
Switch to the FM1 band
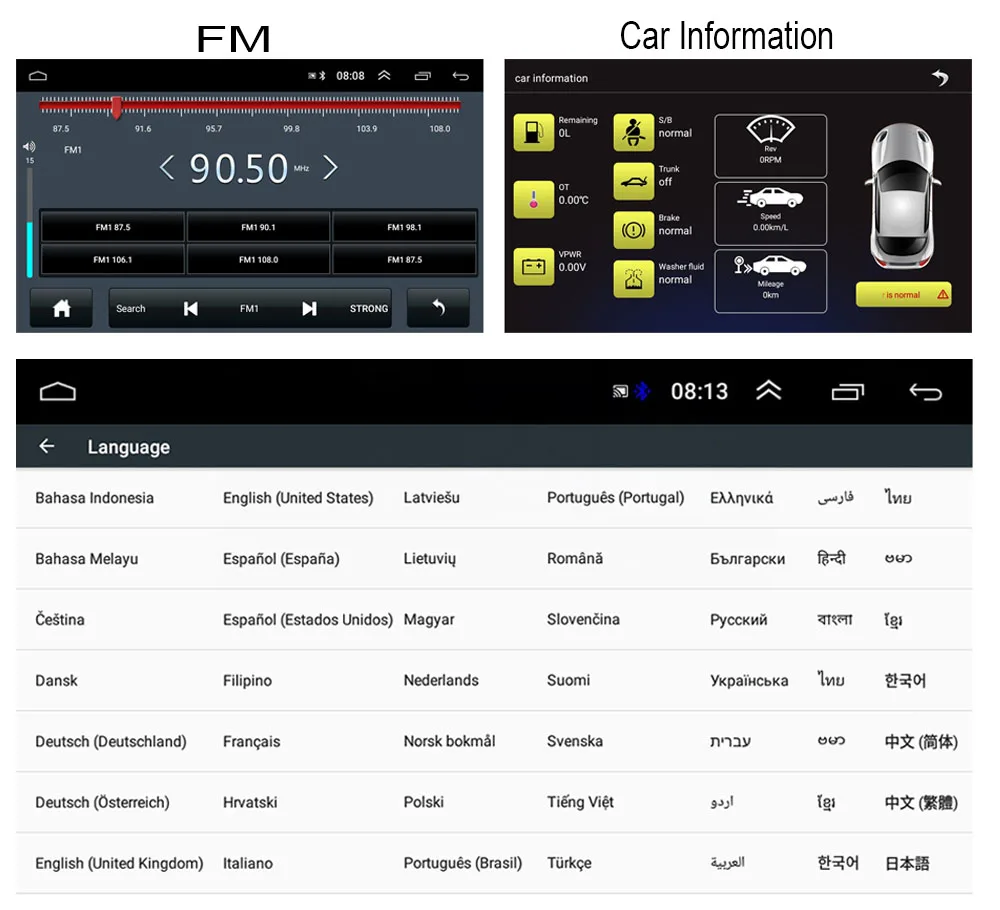tap(250, 308)
